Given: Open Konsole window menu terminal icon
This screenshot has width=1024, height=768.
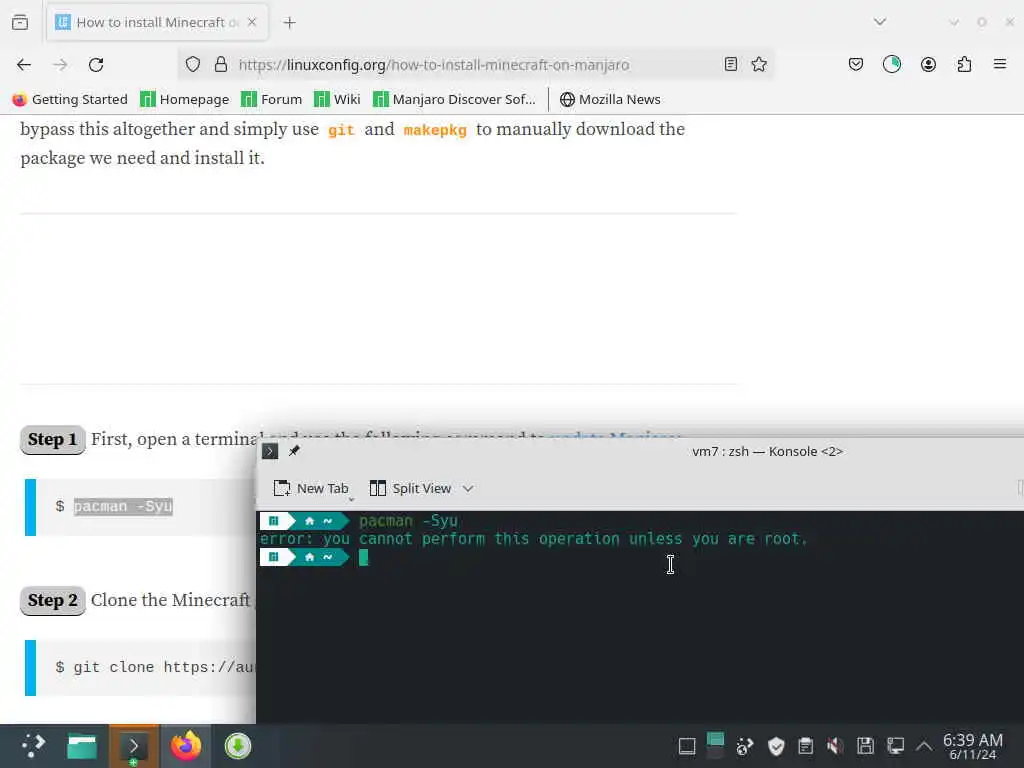Looking at the screenshot, I should (270, 451).
